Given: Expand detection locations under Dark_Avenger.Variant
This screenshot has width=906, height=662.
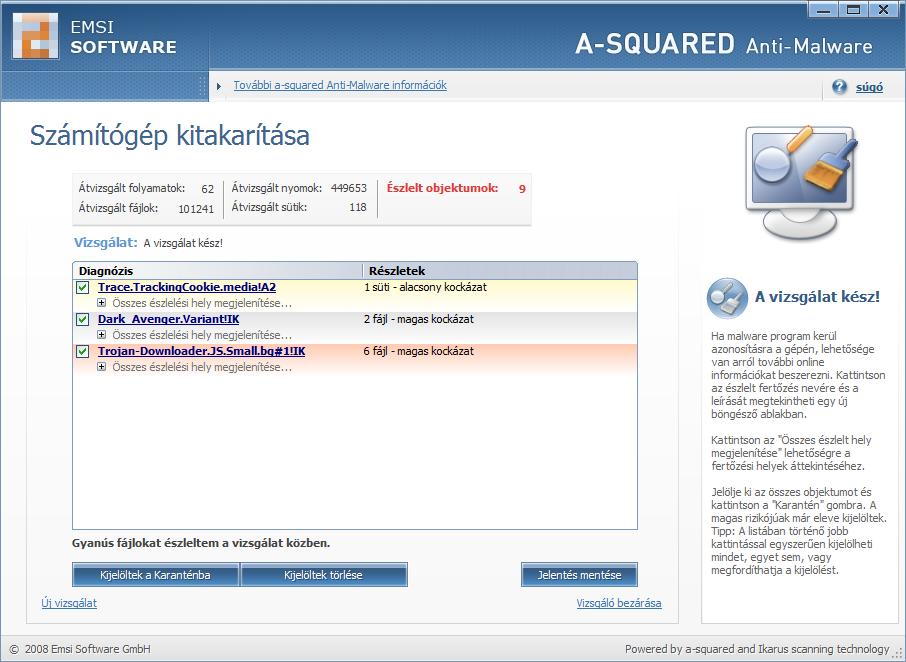Looking at the screenshot, I should point(102,335).
